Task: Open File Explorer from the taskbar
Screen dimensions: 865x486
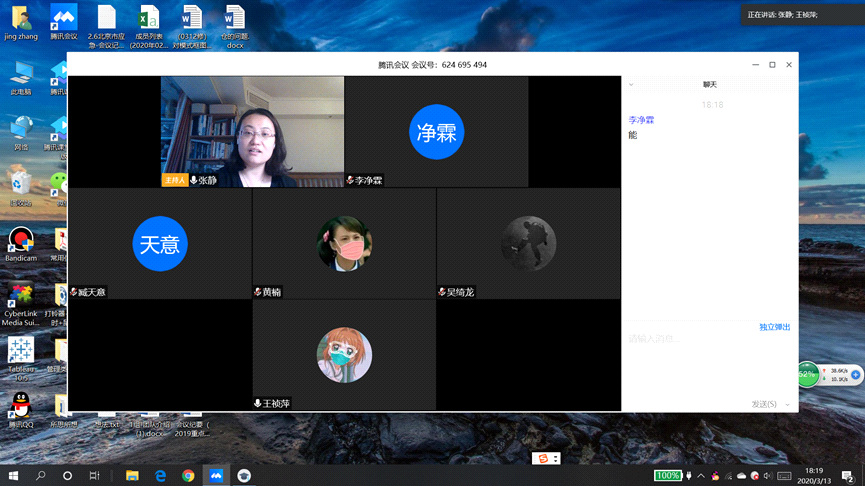Action: coord(132,476)
